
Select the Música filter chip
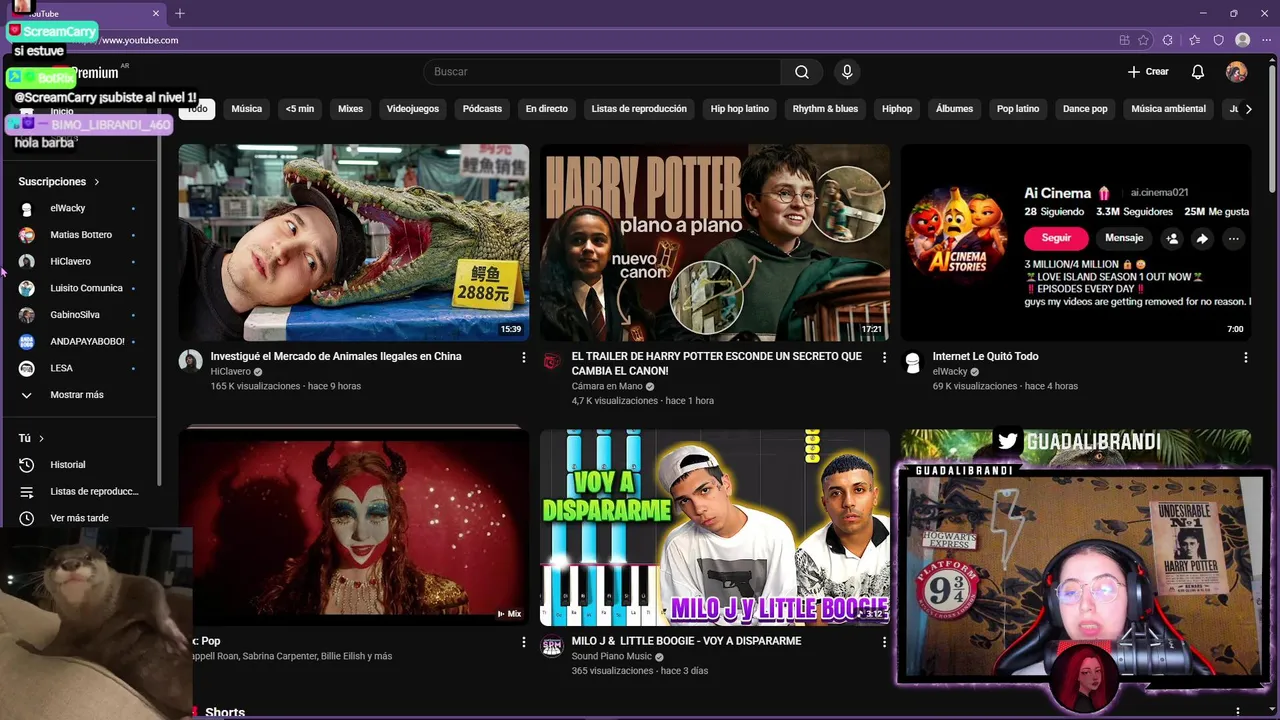246,109
